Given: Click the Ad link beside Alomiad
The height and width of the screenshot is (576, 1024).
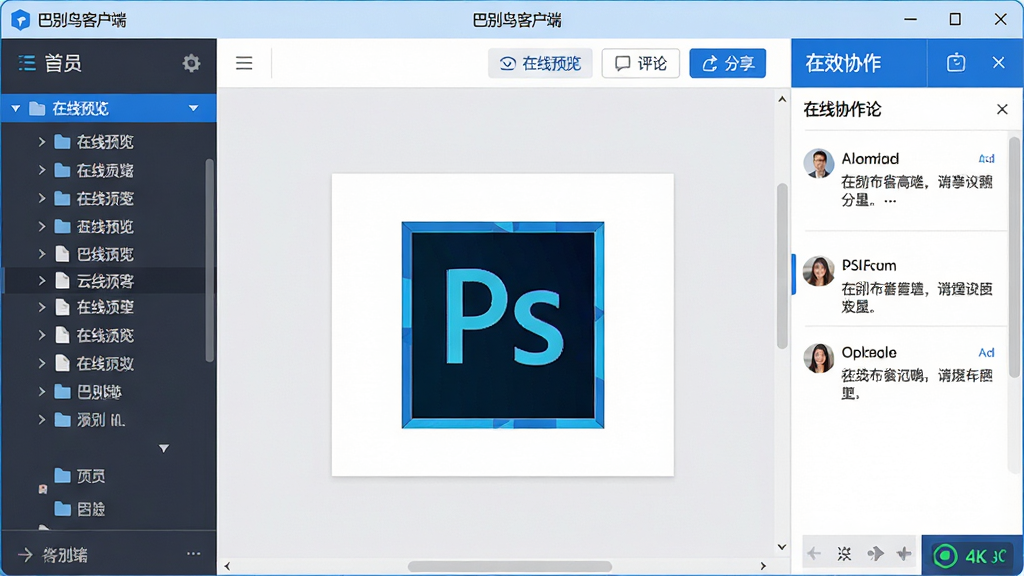Looking at the screenshot, I should [986, 159].
